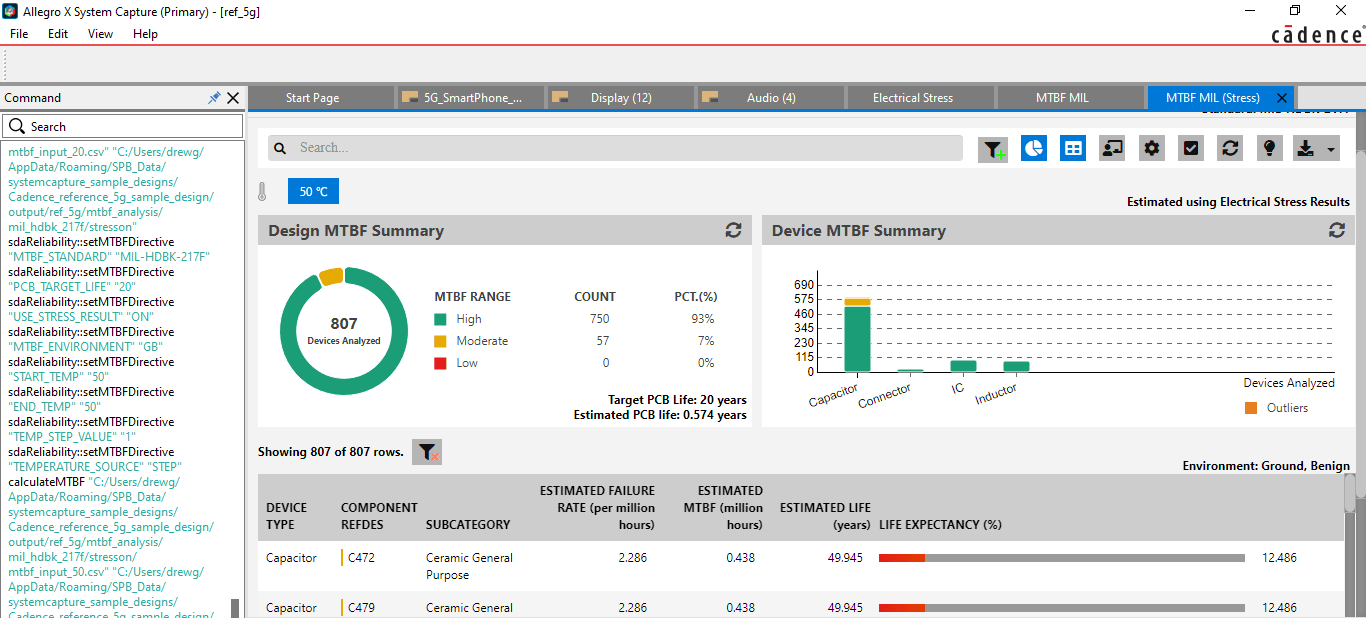This screenshot has width=1366, height=618.
Task: Open the Edit menu
Action: coord(58,33)
